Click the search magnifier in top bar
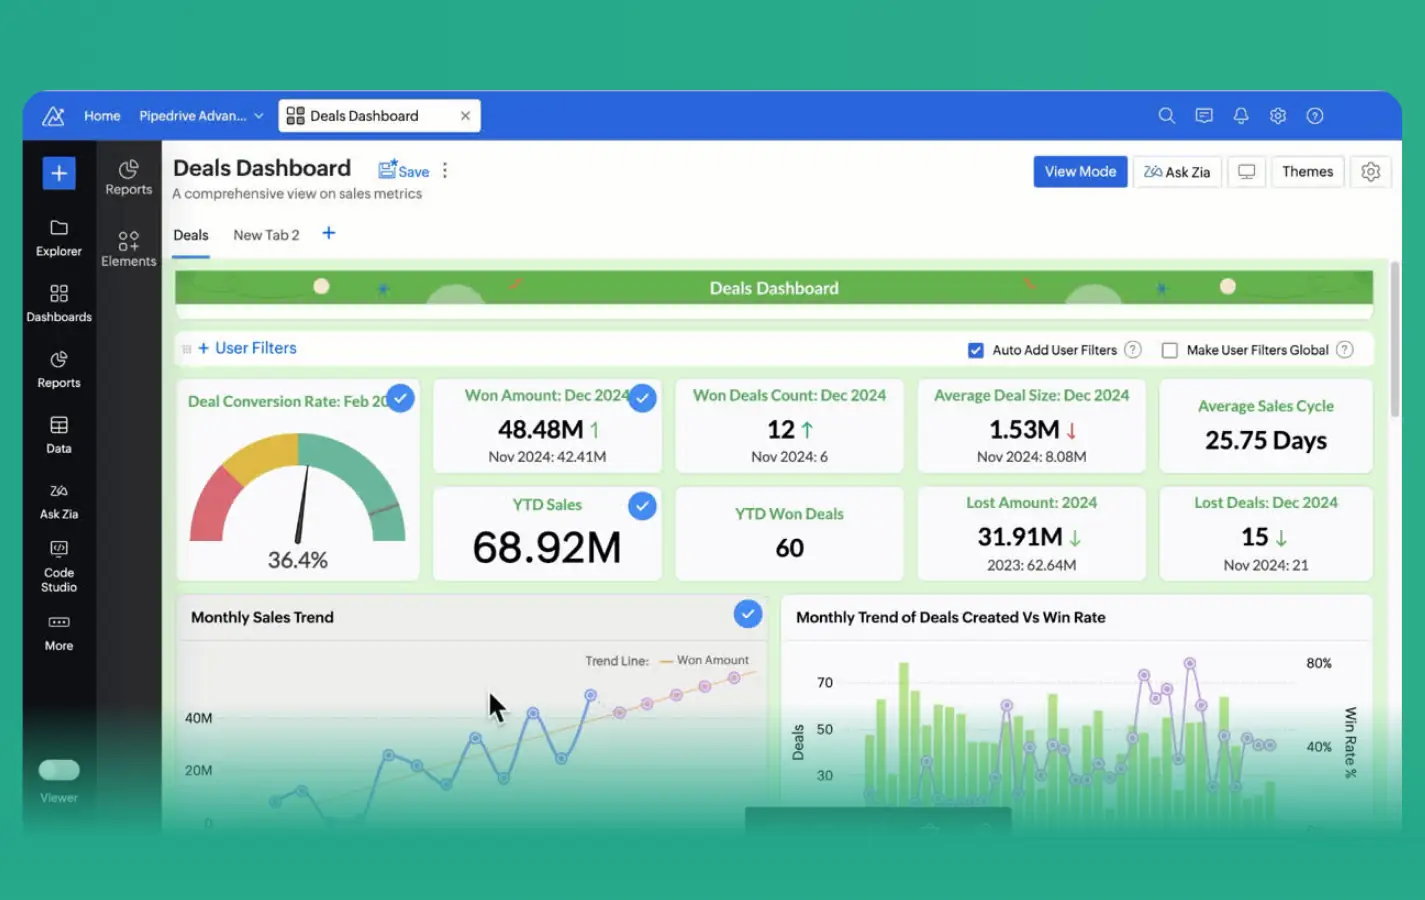Viewport: 1425px width, 900px height. (1166, 116)
